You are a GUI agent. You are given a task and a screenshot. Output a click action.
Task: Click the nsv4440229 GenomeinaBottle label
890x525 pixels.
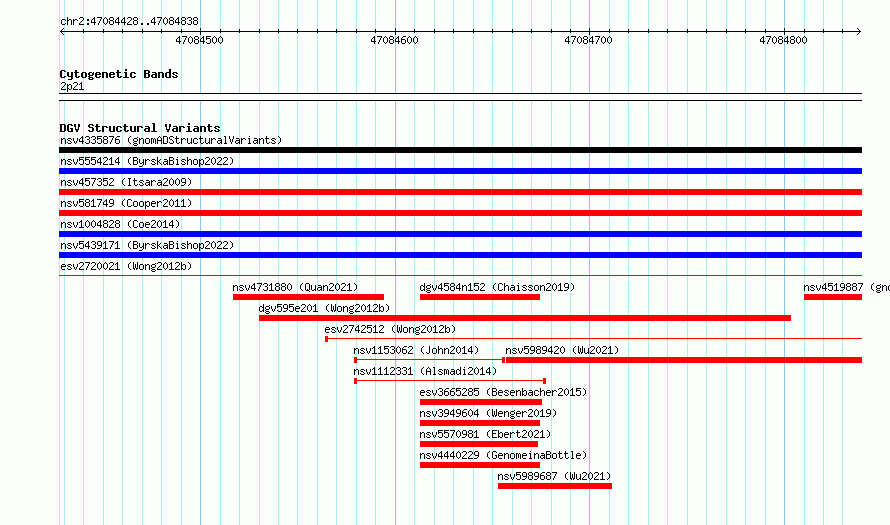[503, 455]
